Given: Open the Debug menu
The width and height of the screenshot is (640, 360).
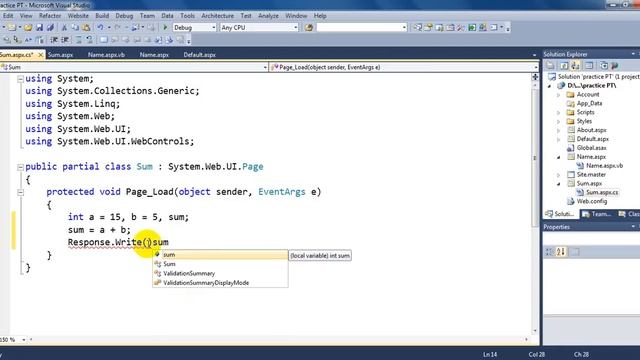Looking at the screenshot, I should (124, 16).
